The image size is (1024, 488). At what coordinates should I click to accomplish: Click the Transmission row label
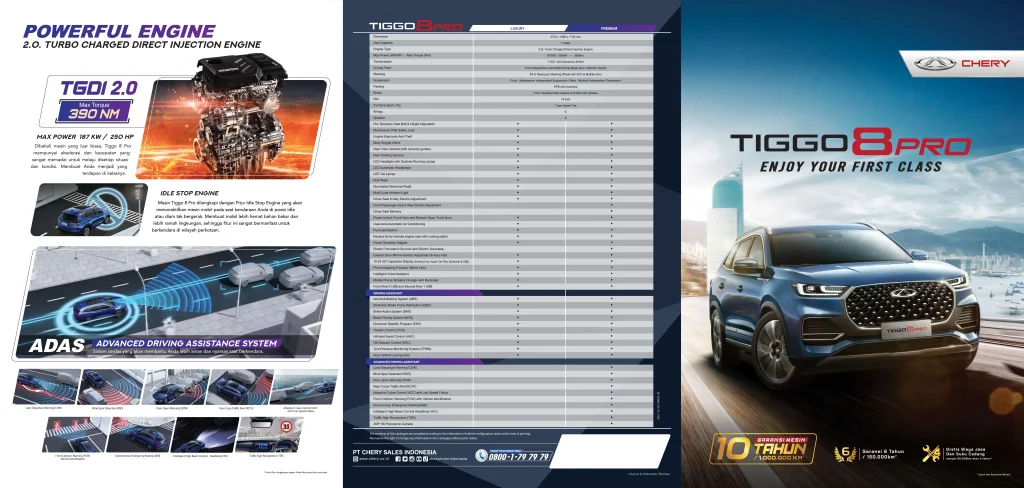pyautogui.click(x=382, y=61)
